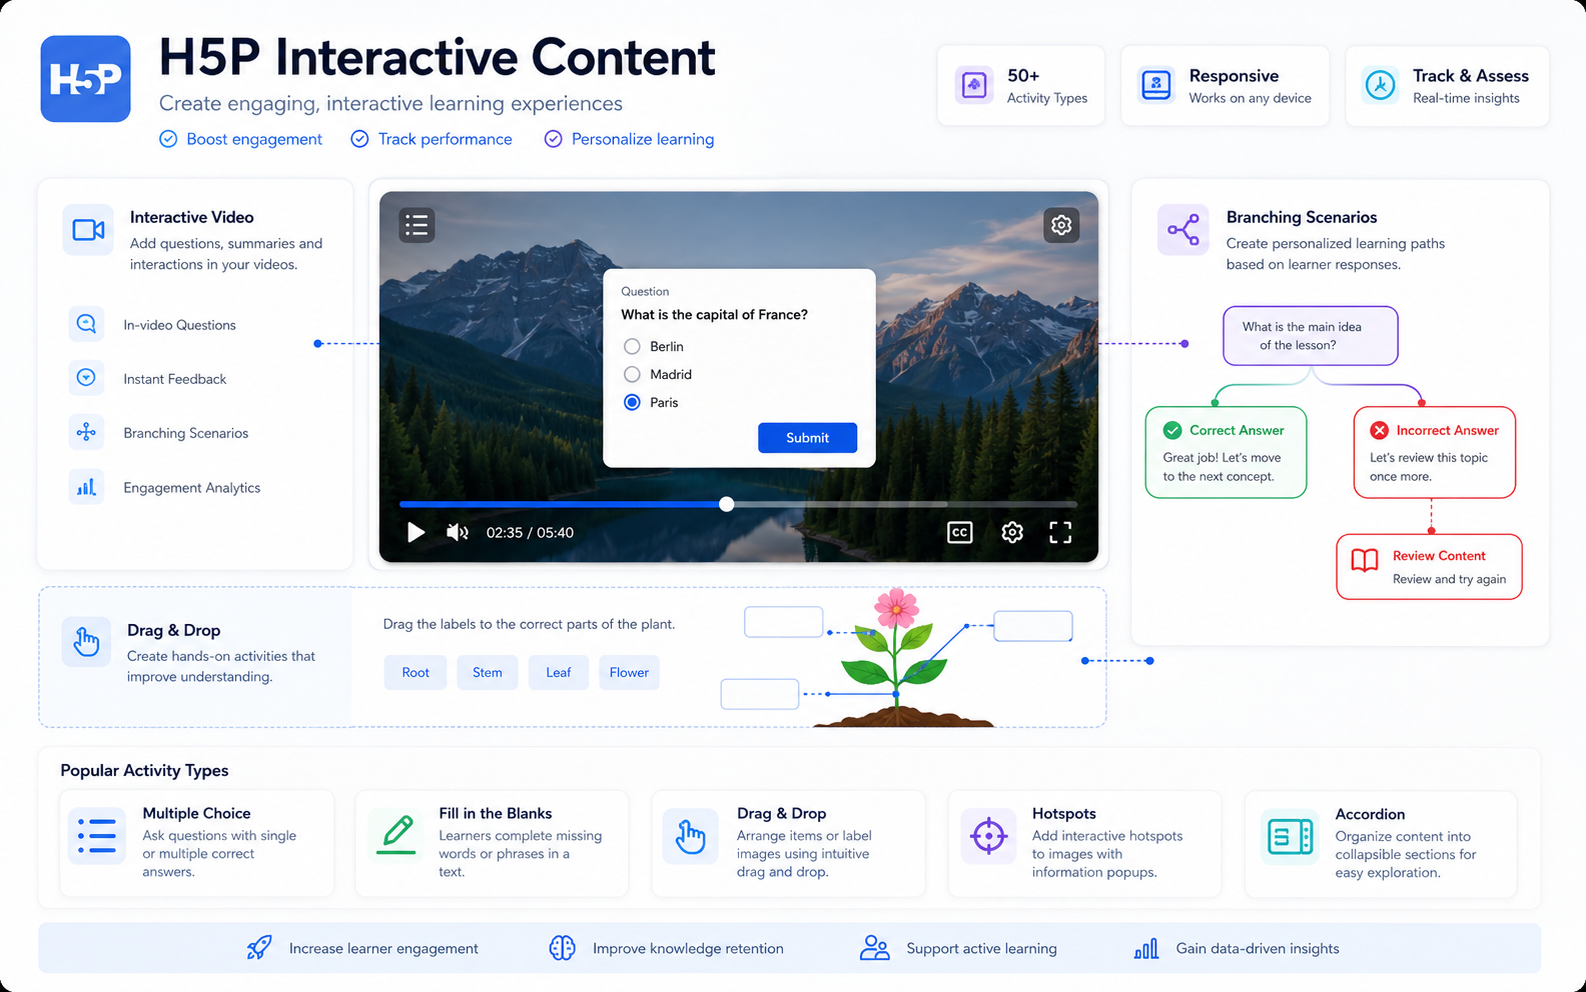Click the 'Popular Activity Types' heading
This screenshot has width=1586, height=992.
pyautogui.click(x=144, y=770)
